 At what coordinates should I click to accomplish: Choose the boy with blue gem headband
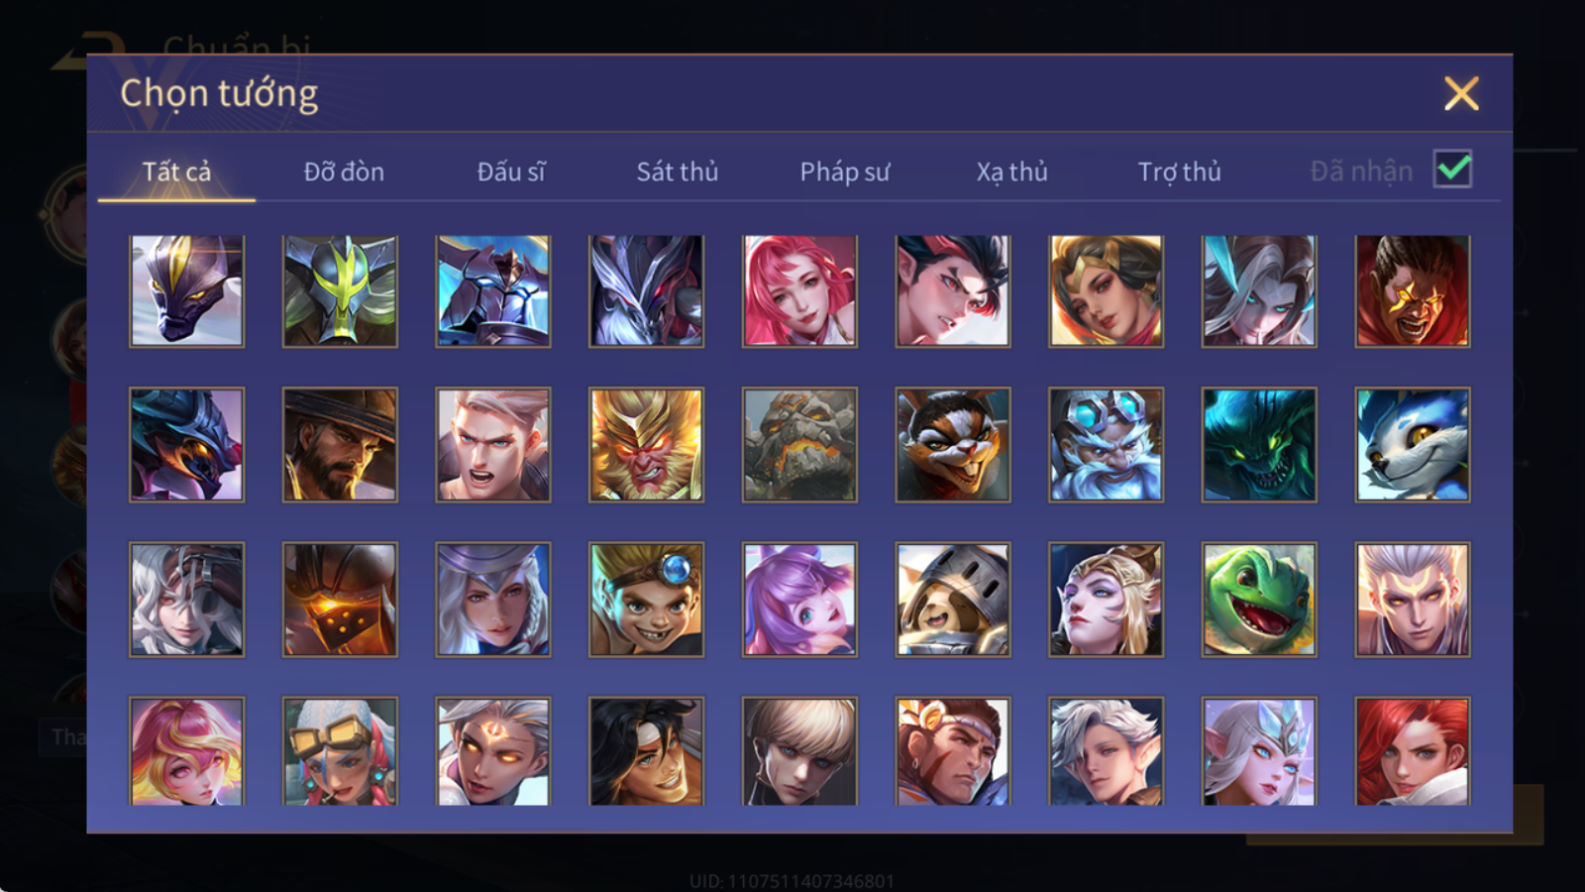(646, 600)
